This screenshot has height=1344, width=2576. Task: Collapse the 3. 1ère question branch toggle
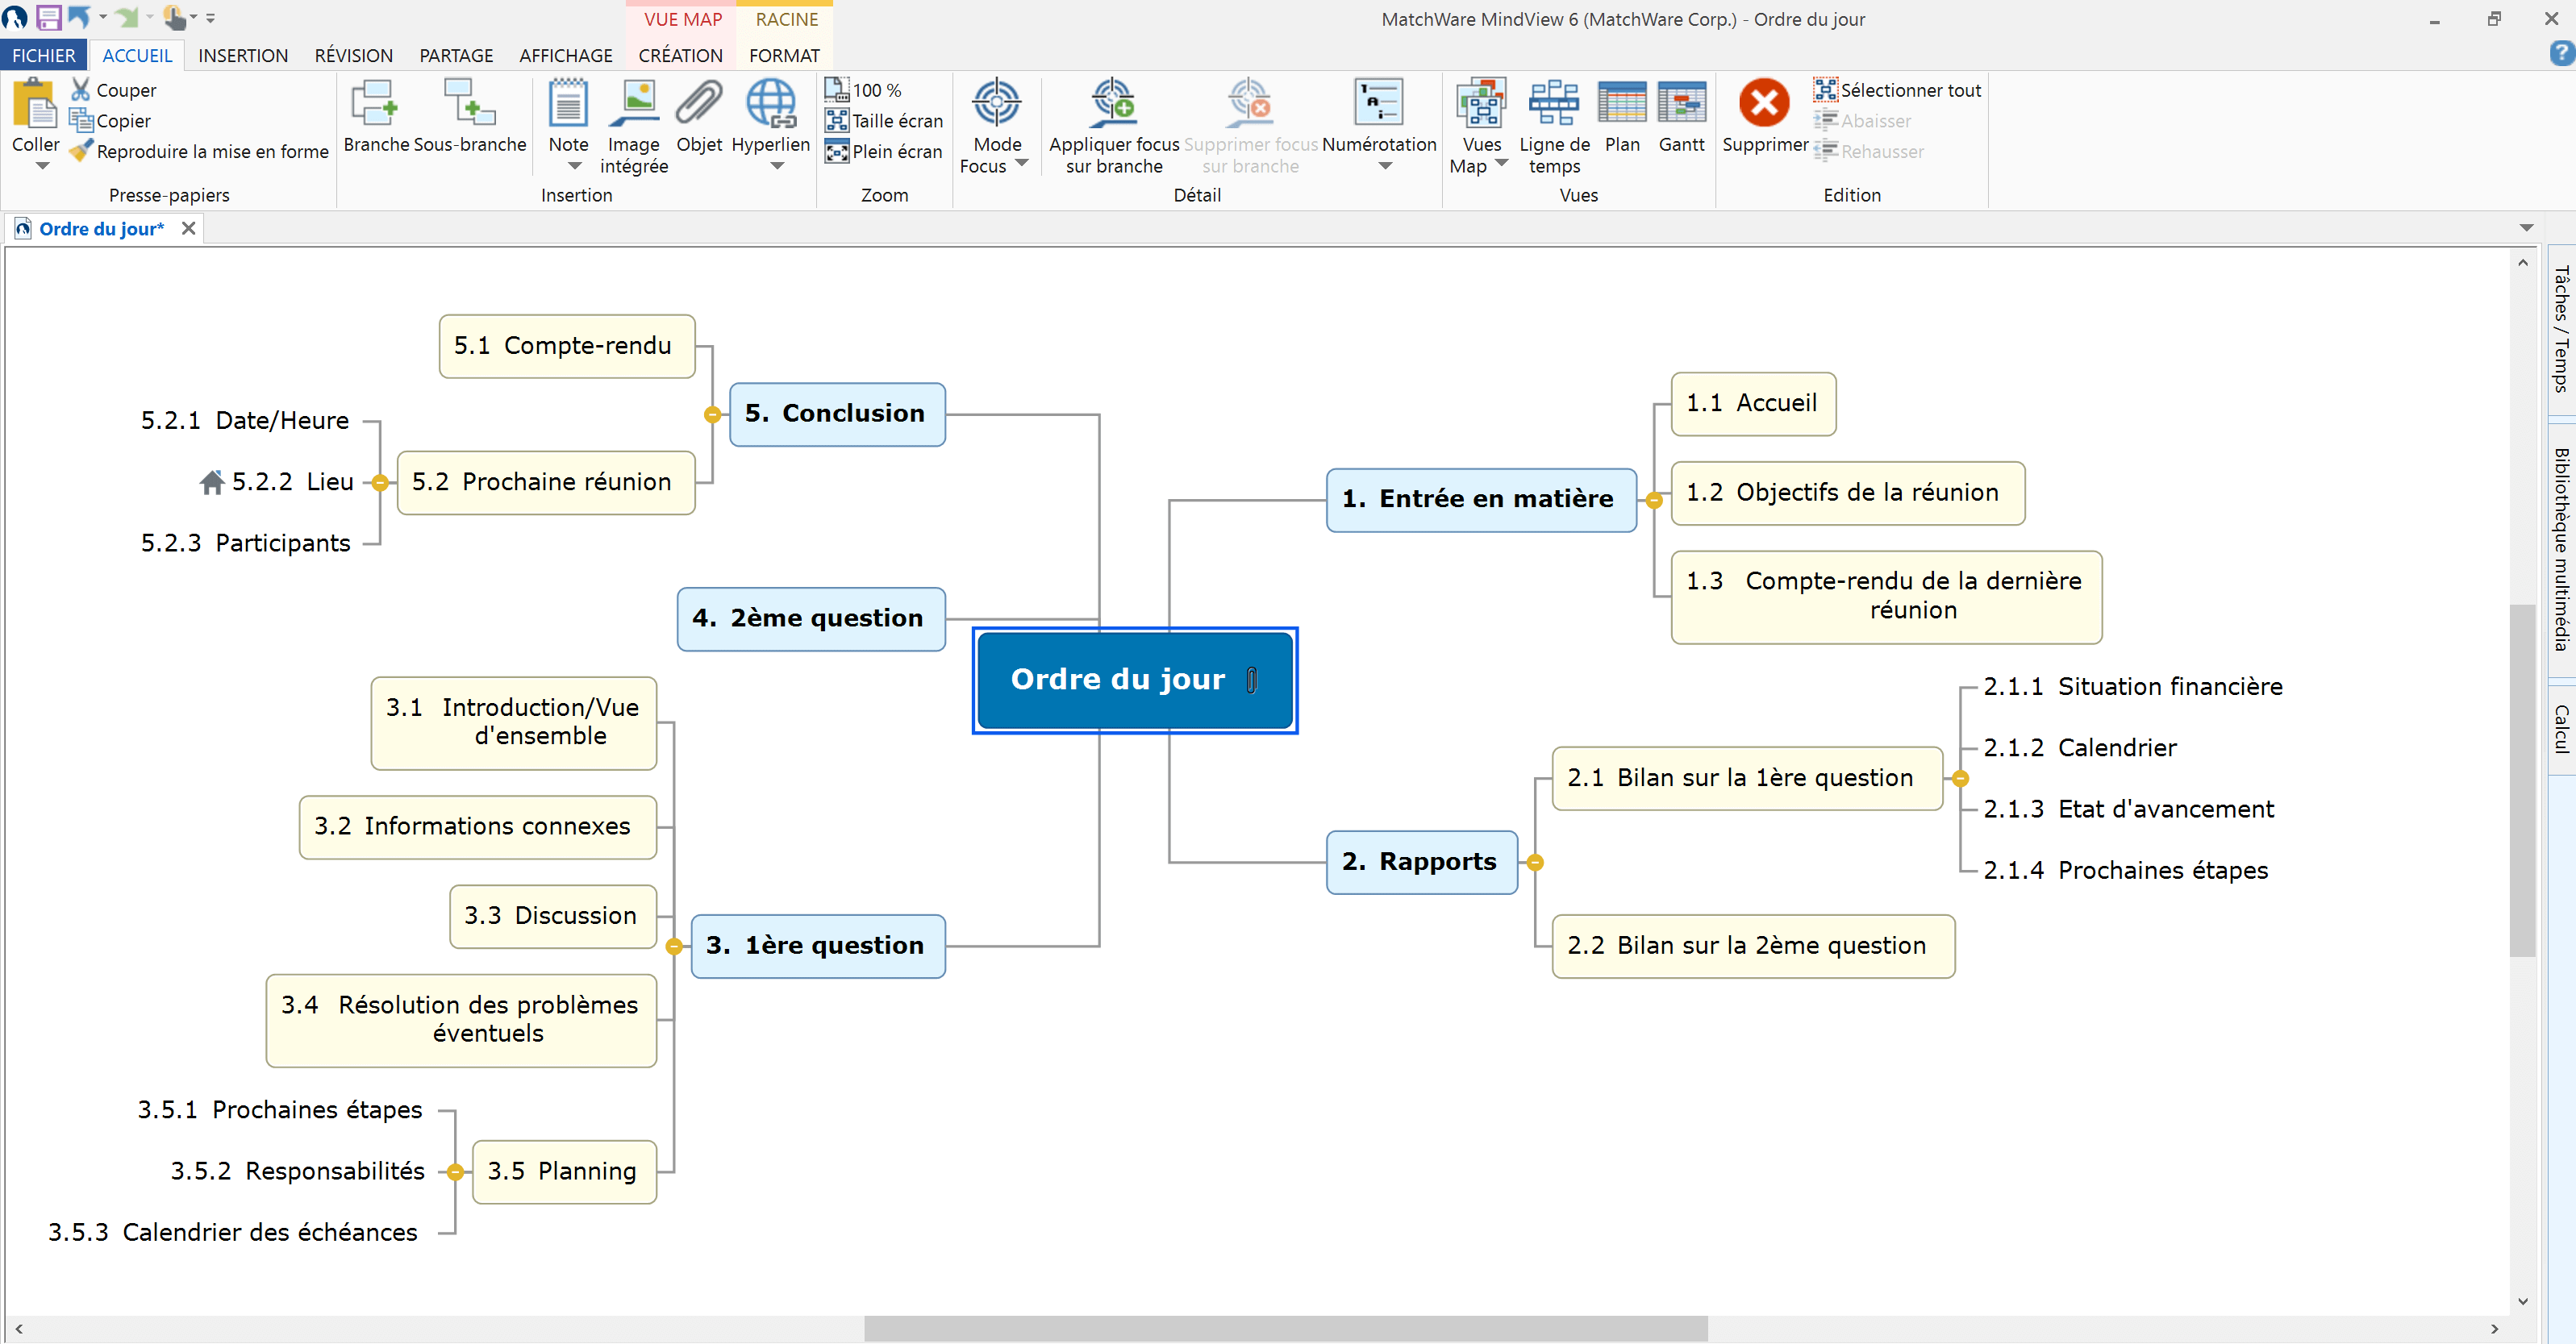click(x=674, y=946)
